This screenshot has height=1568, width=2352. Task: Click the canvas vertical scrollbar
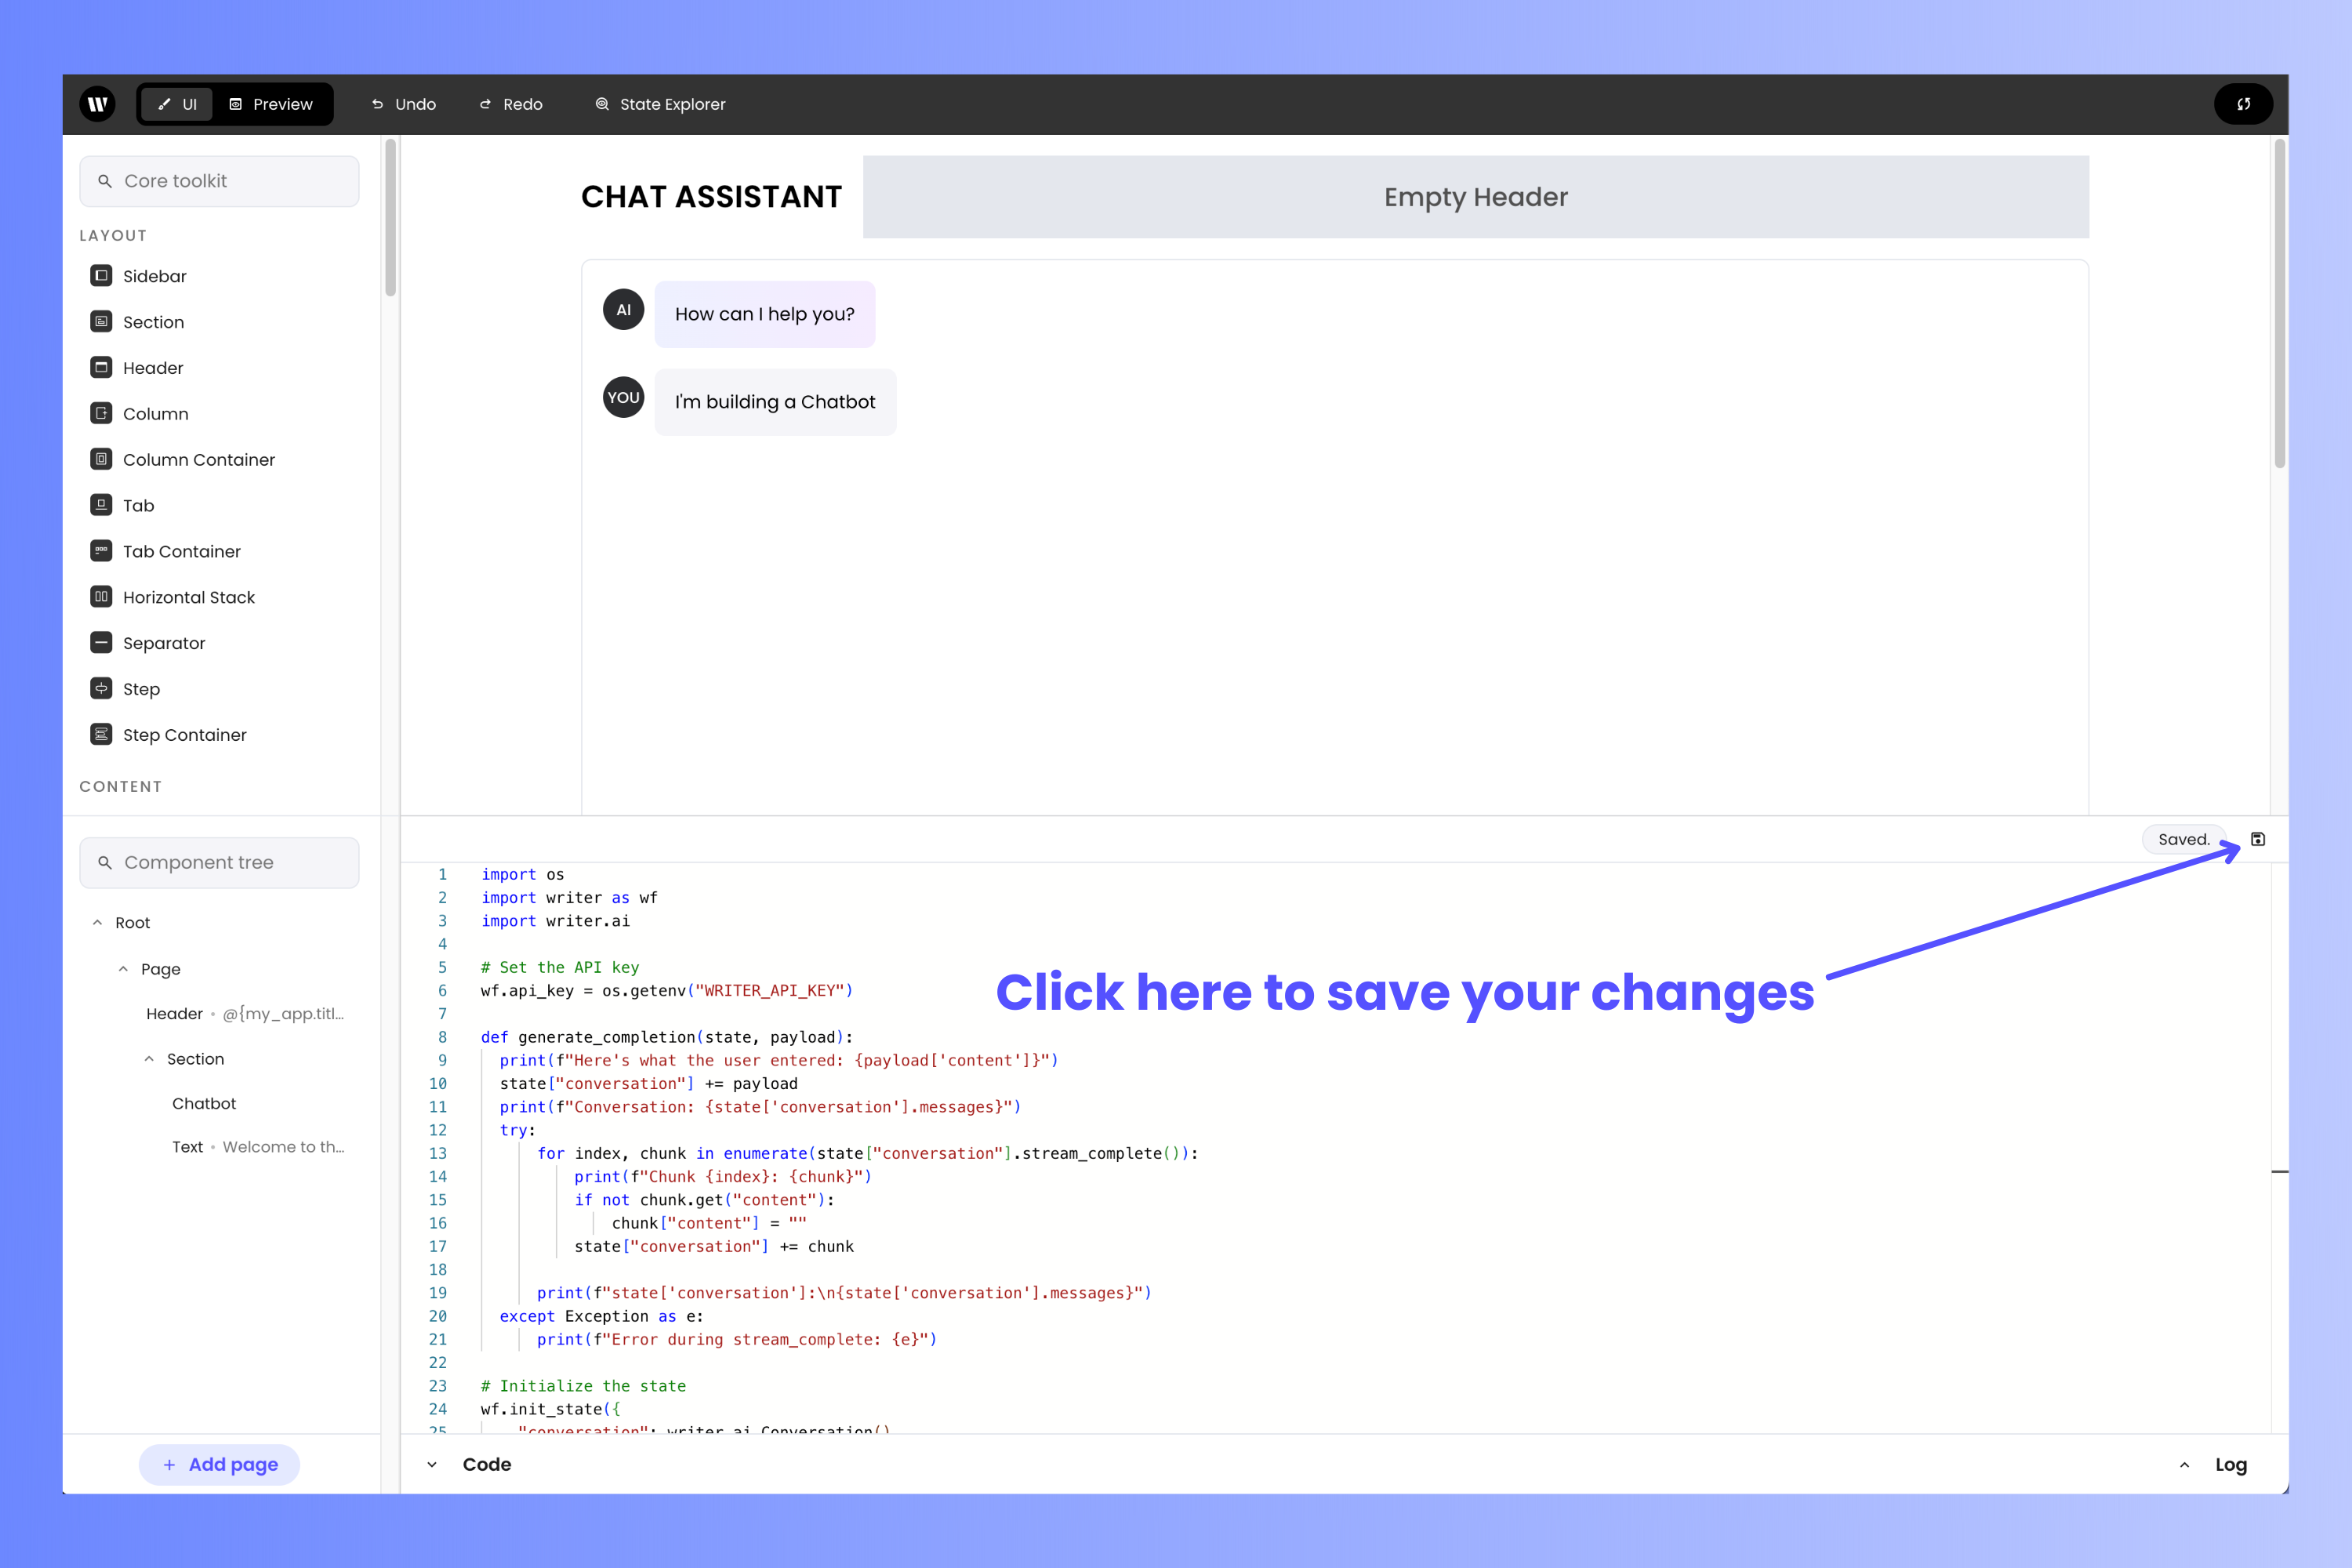tap(2279, 303)
